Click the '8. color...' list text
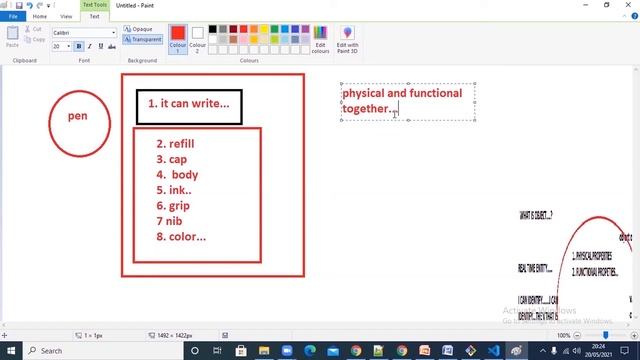The width and height of the screenshot is (640, 360). tap(181, 236)
